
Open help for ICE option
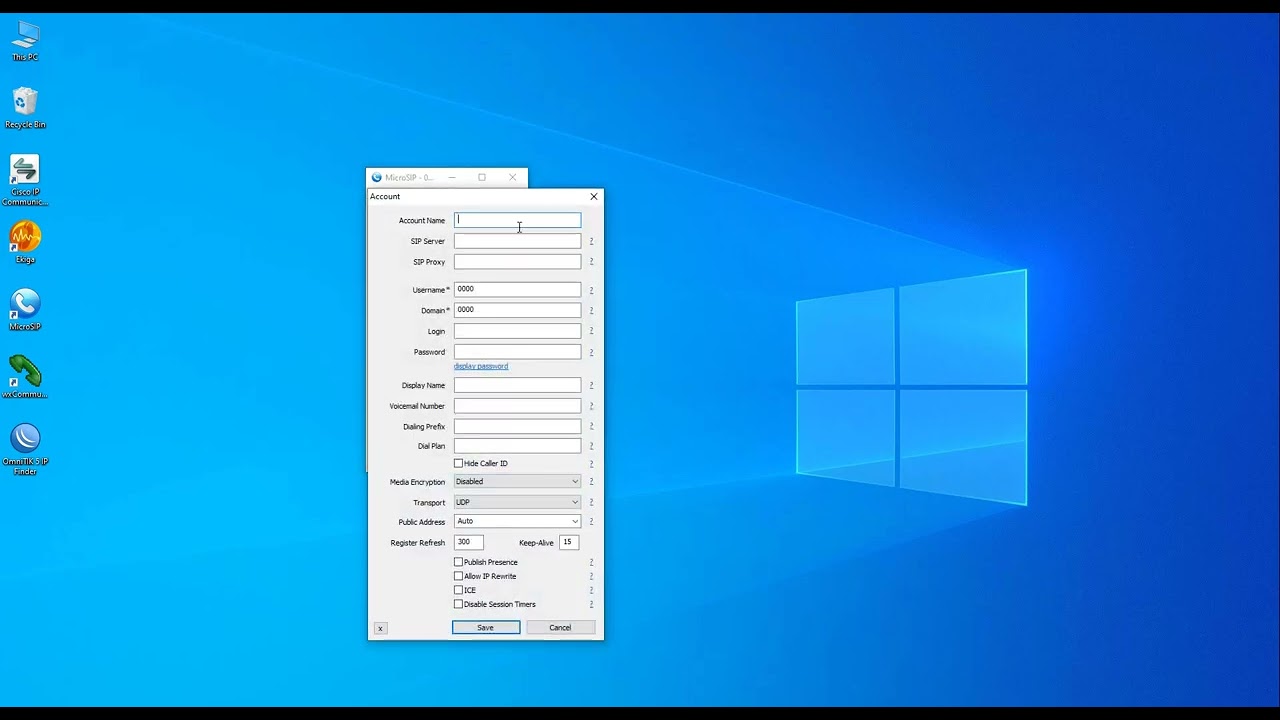point(591,590)
